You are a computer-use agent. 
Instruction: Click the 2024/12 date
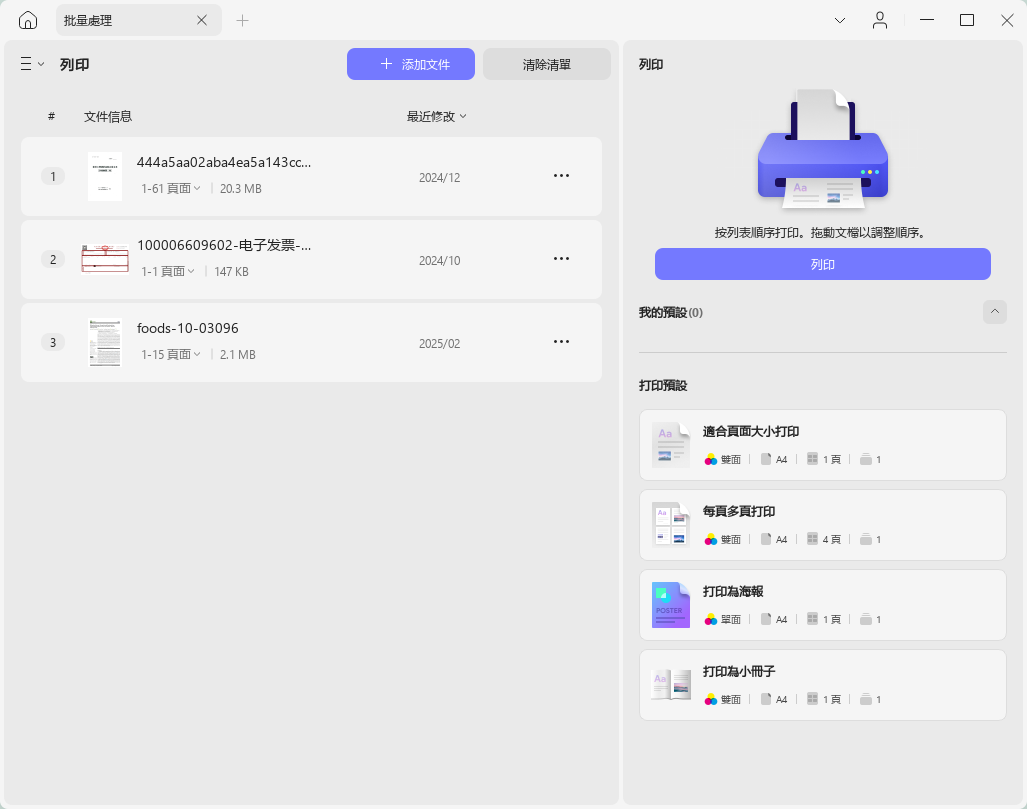pos(439,178)
